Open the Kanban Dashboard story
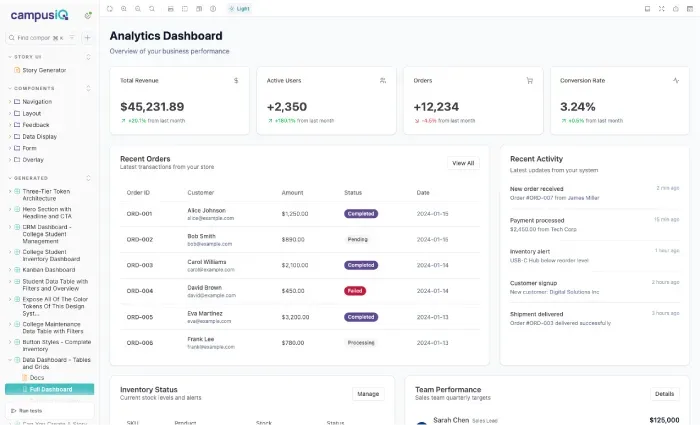This screenshot has width=700, height=425. [x=48, y=269]
